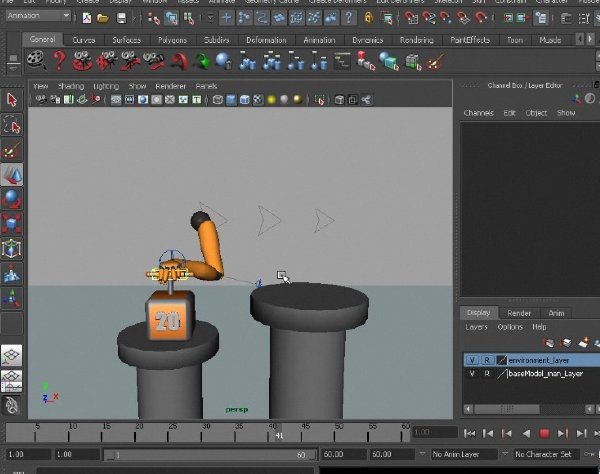Activate the Move tool
The image size is (600, 474).
[12, 175]
